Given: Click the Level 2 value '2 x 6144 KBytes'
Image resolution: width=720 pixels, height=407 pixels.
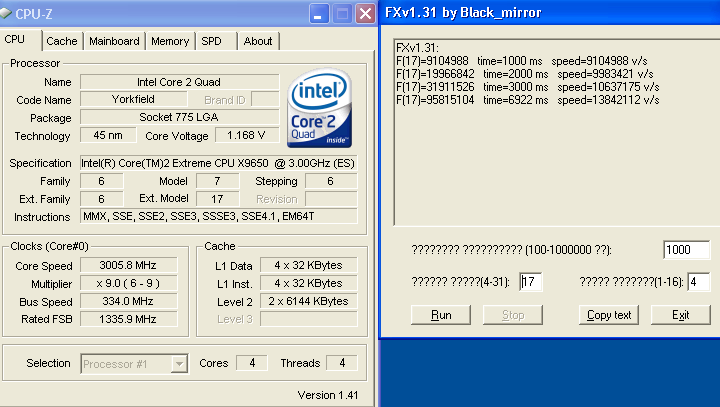Looking at the screenshot, I should pos(309,301).
